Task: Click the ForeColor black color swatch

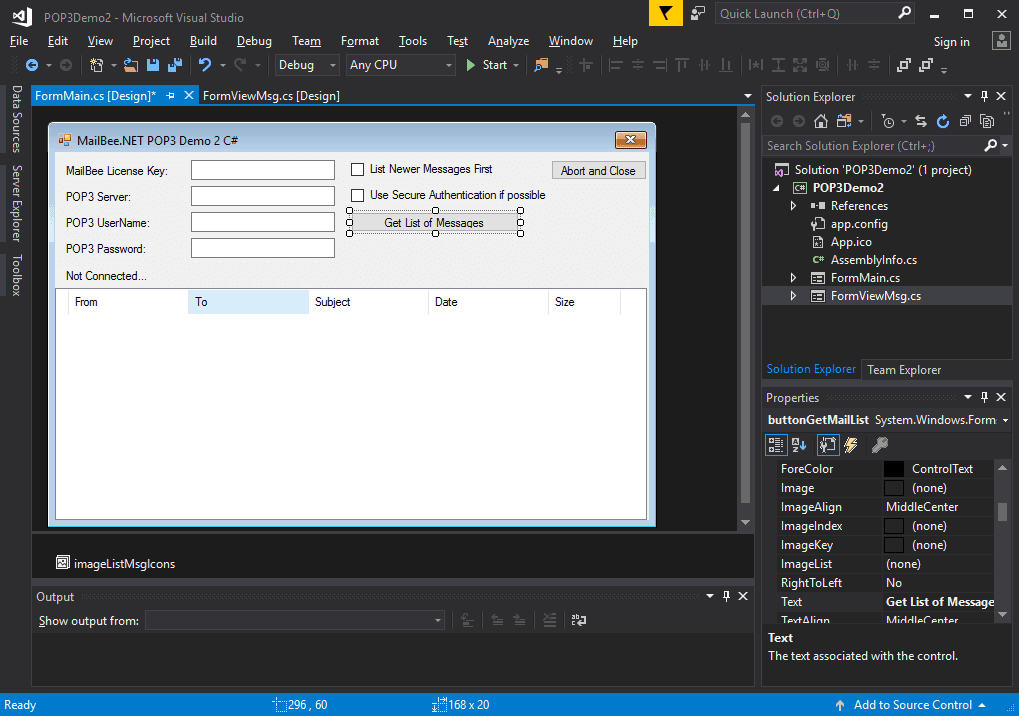Action: pos(894,469)
